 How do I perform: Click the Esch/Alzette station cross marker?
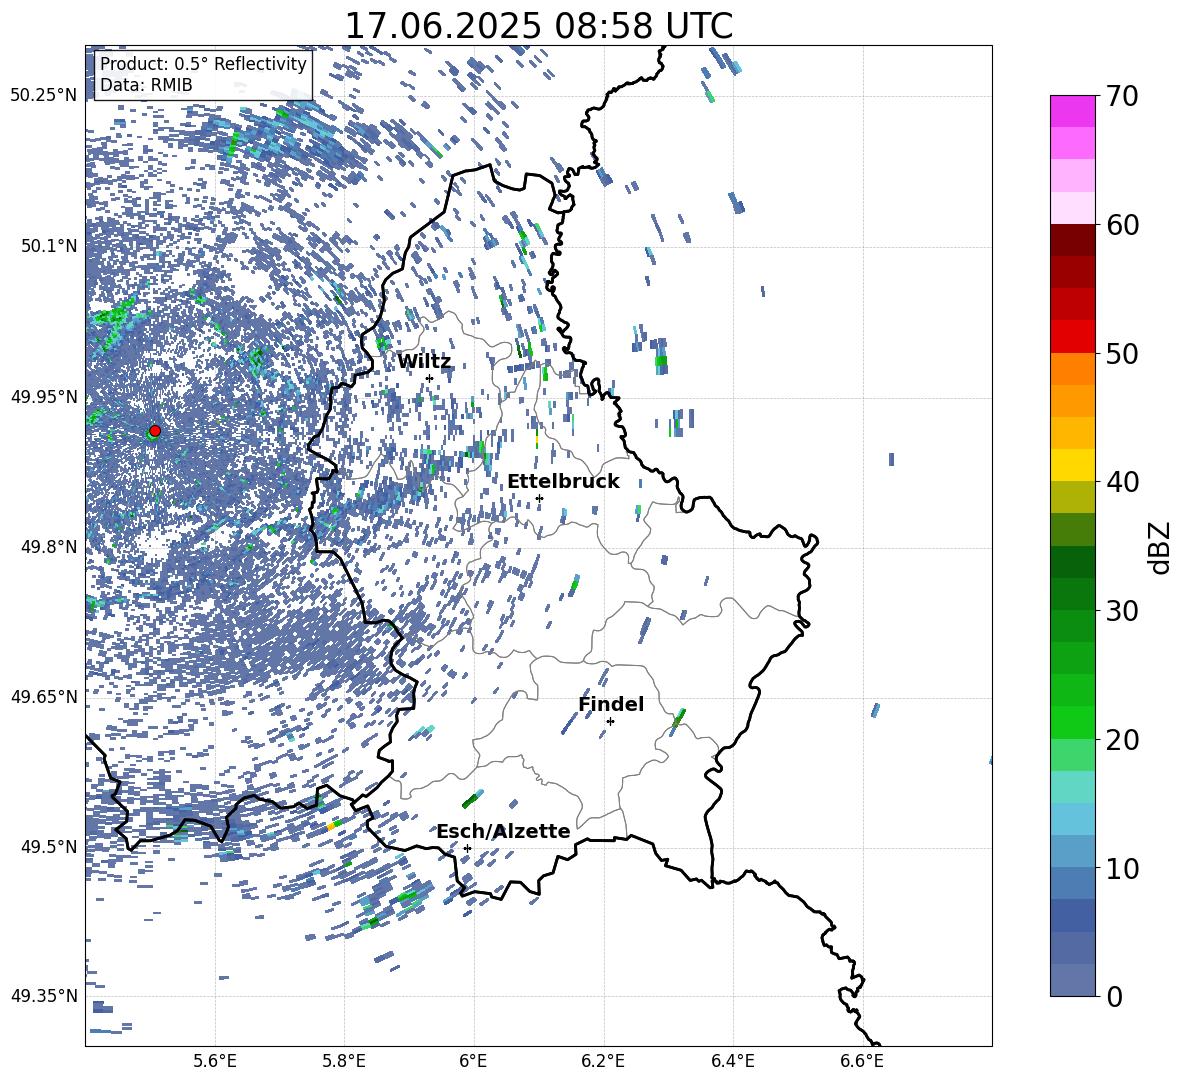(x=467, y=848)
